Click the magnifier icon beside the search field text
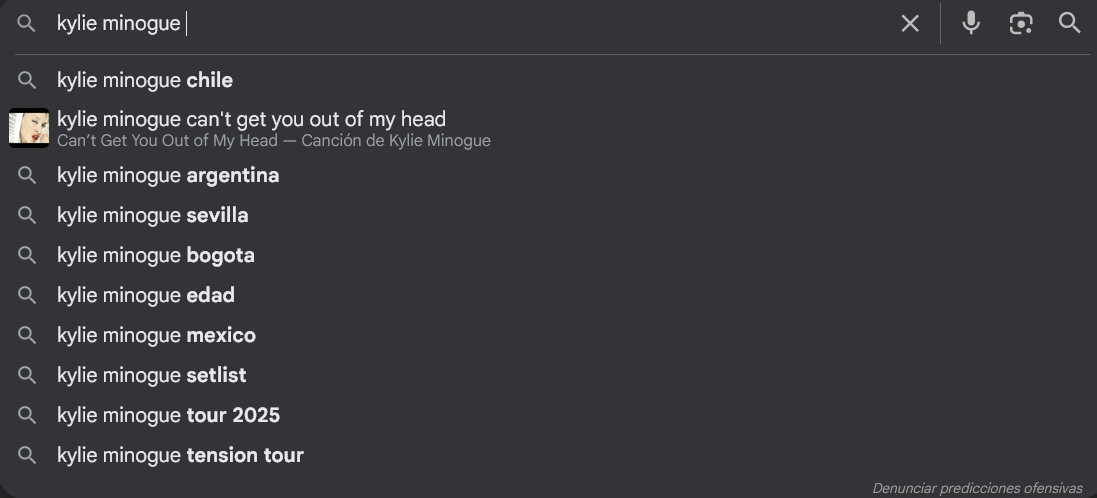Image resolution: width=1097 pixels, height=498 pixels. [27, 23]
